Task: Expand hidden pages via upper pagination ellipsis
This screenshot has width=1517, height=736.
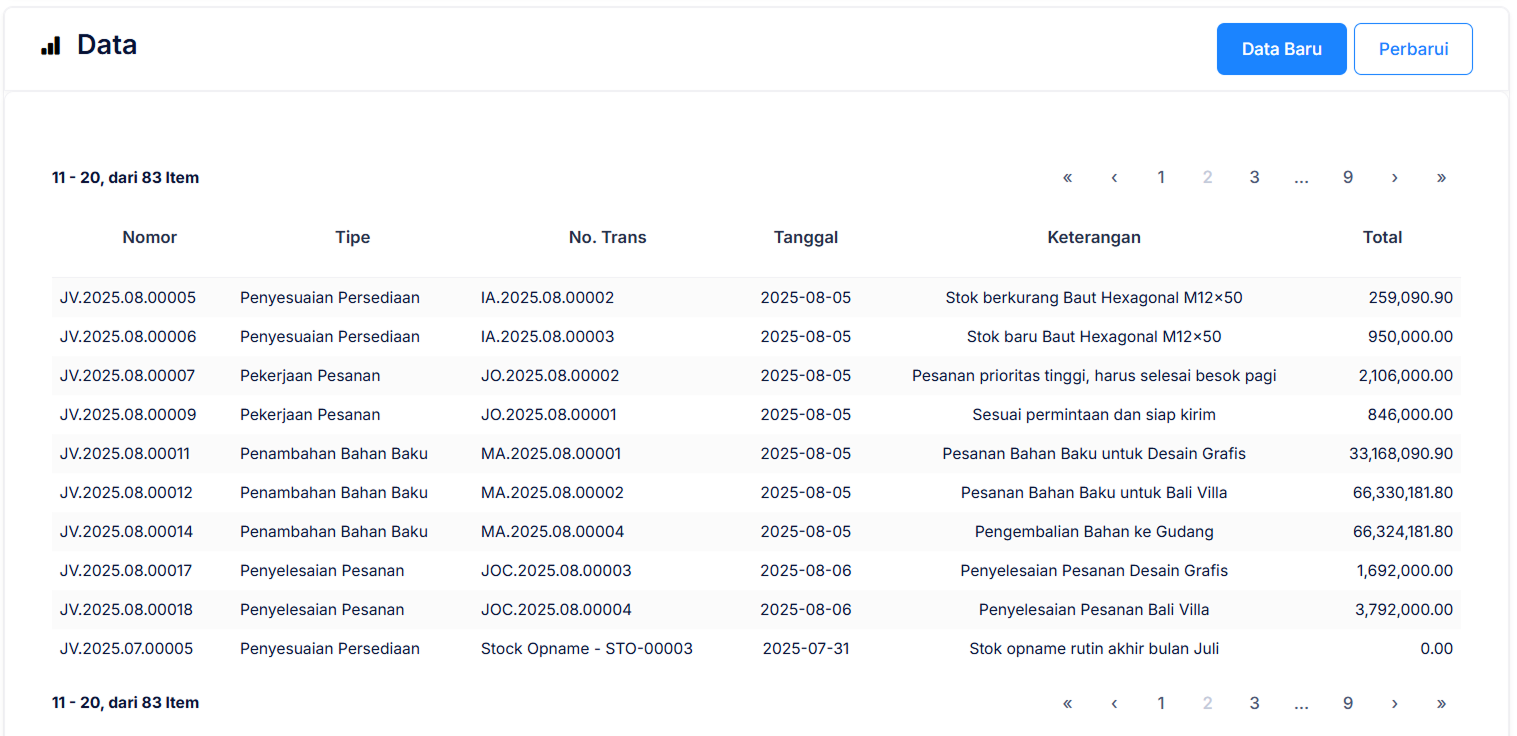Action: (1301, 178)
